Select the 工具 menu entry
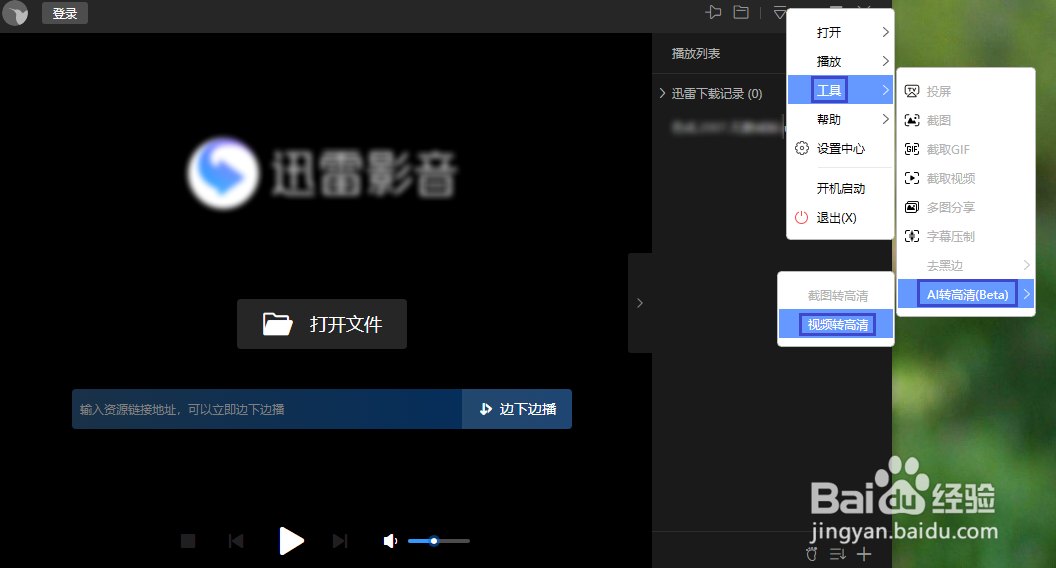The width and height of the screenshot is (1056, 568). (x=840, y=90)
